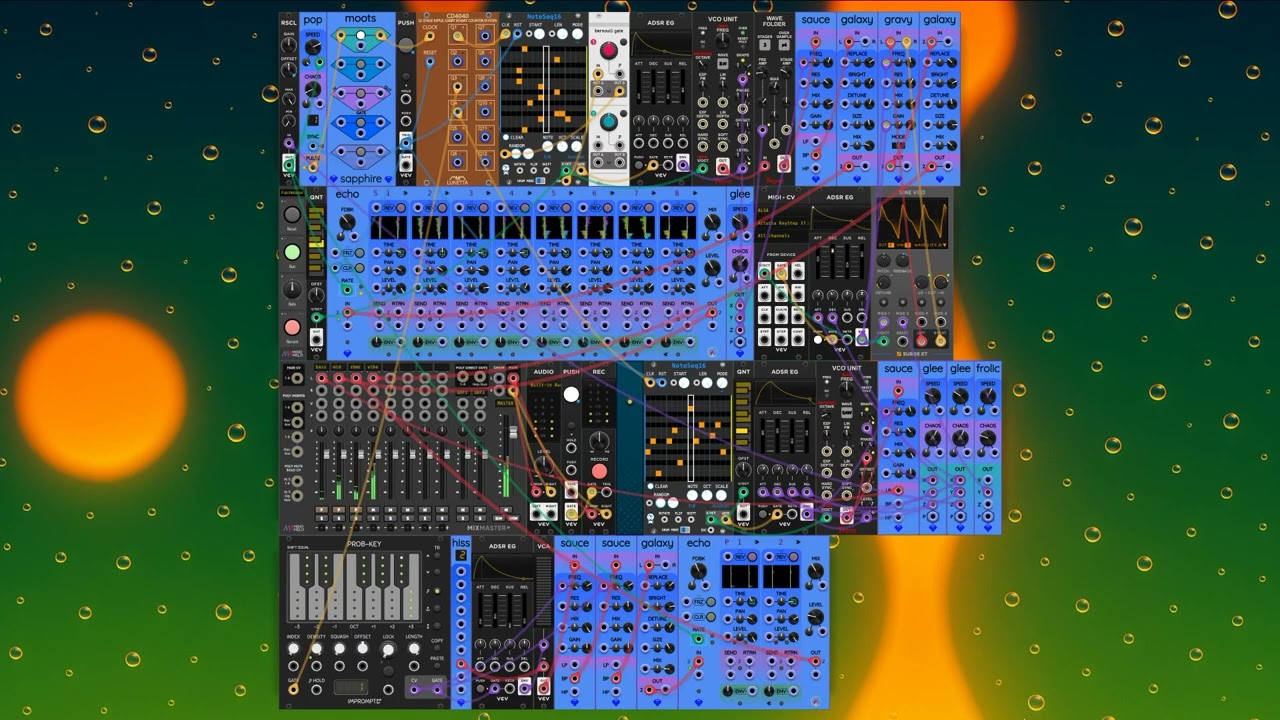Screen dimensions: 1280x720
Task: Toggle the MODE switch on gravy module
Action: [898, 145]
